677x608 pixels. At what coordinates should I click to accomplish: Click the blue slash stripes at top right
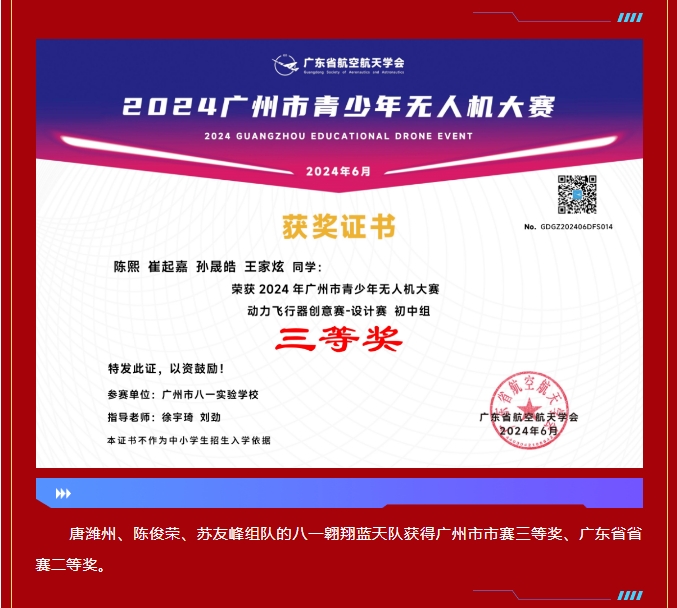(x=629, y=17)
